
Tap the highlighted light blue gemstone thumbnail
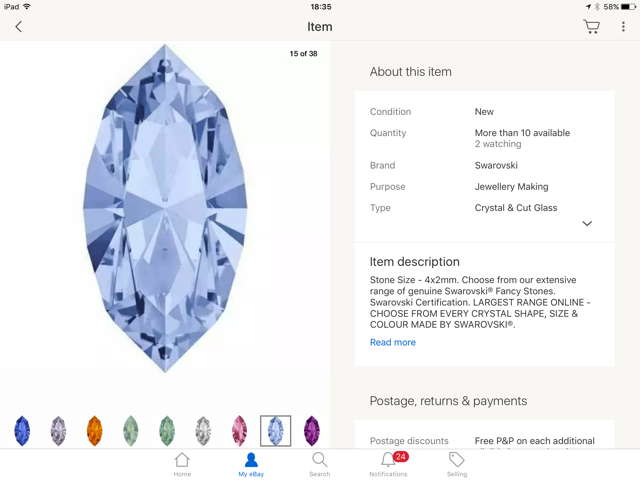pos(276,431)
